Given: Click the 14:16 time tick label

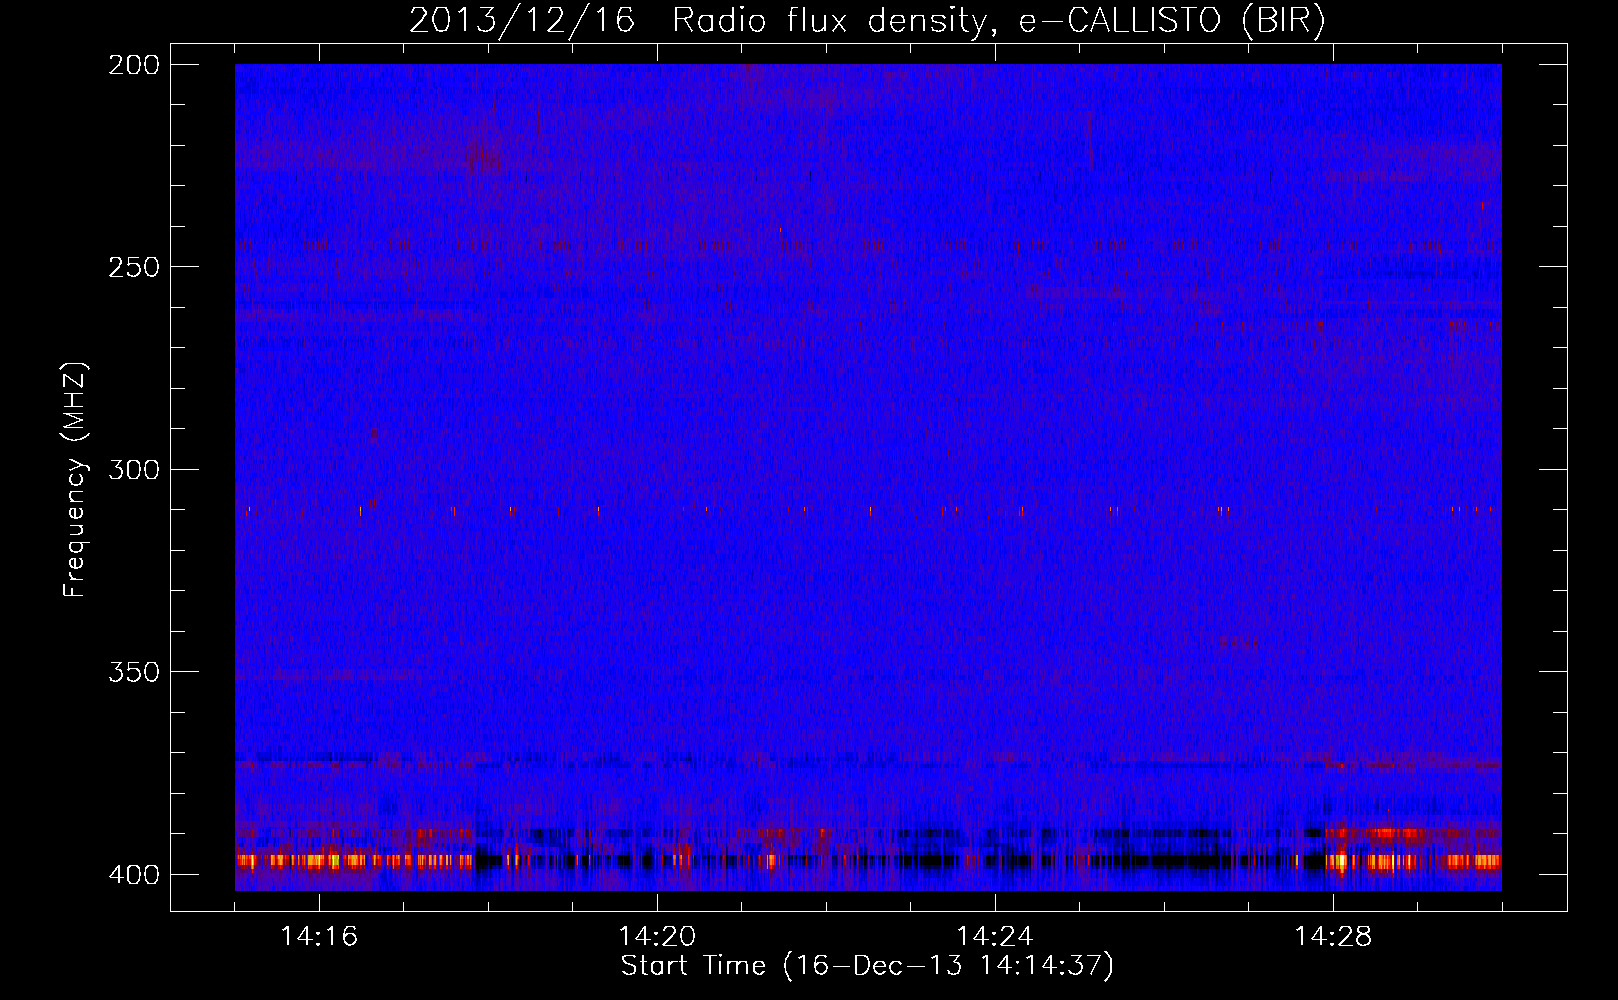Looking at the screenshot, I should coord(319,936).
